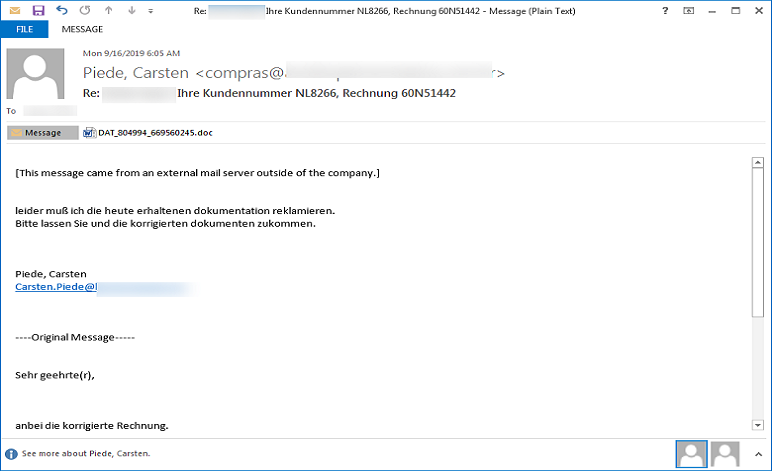This screenshot has width=772, height=471.
Task: Click sender name 'Piede, Carsten' in header
Action: (135, 73)
